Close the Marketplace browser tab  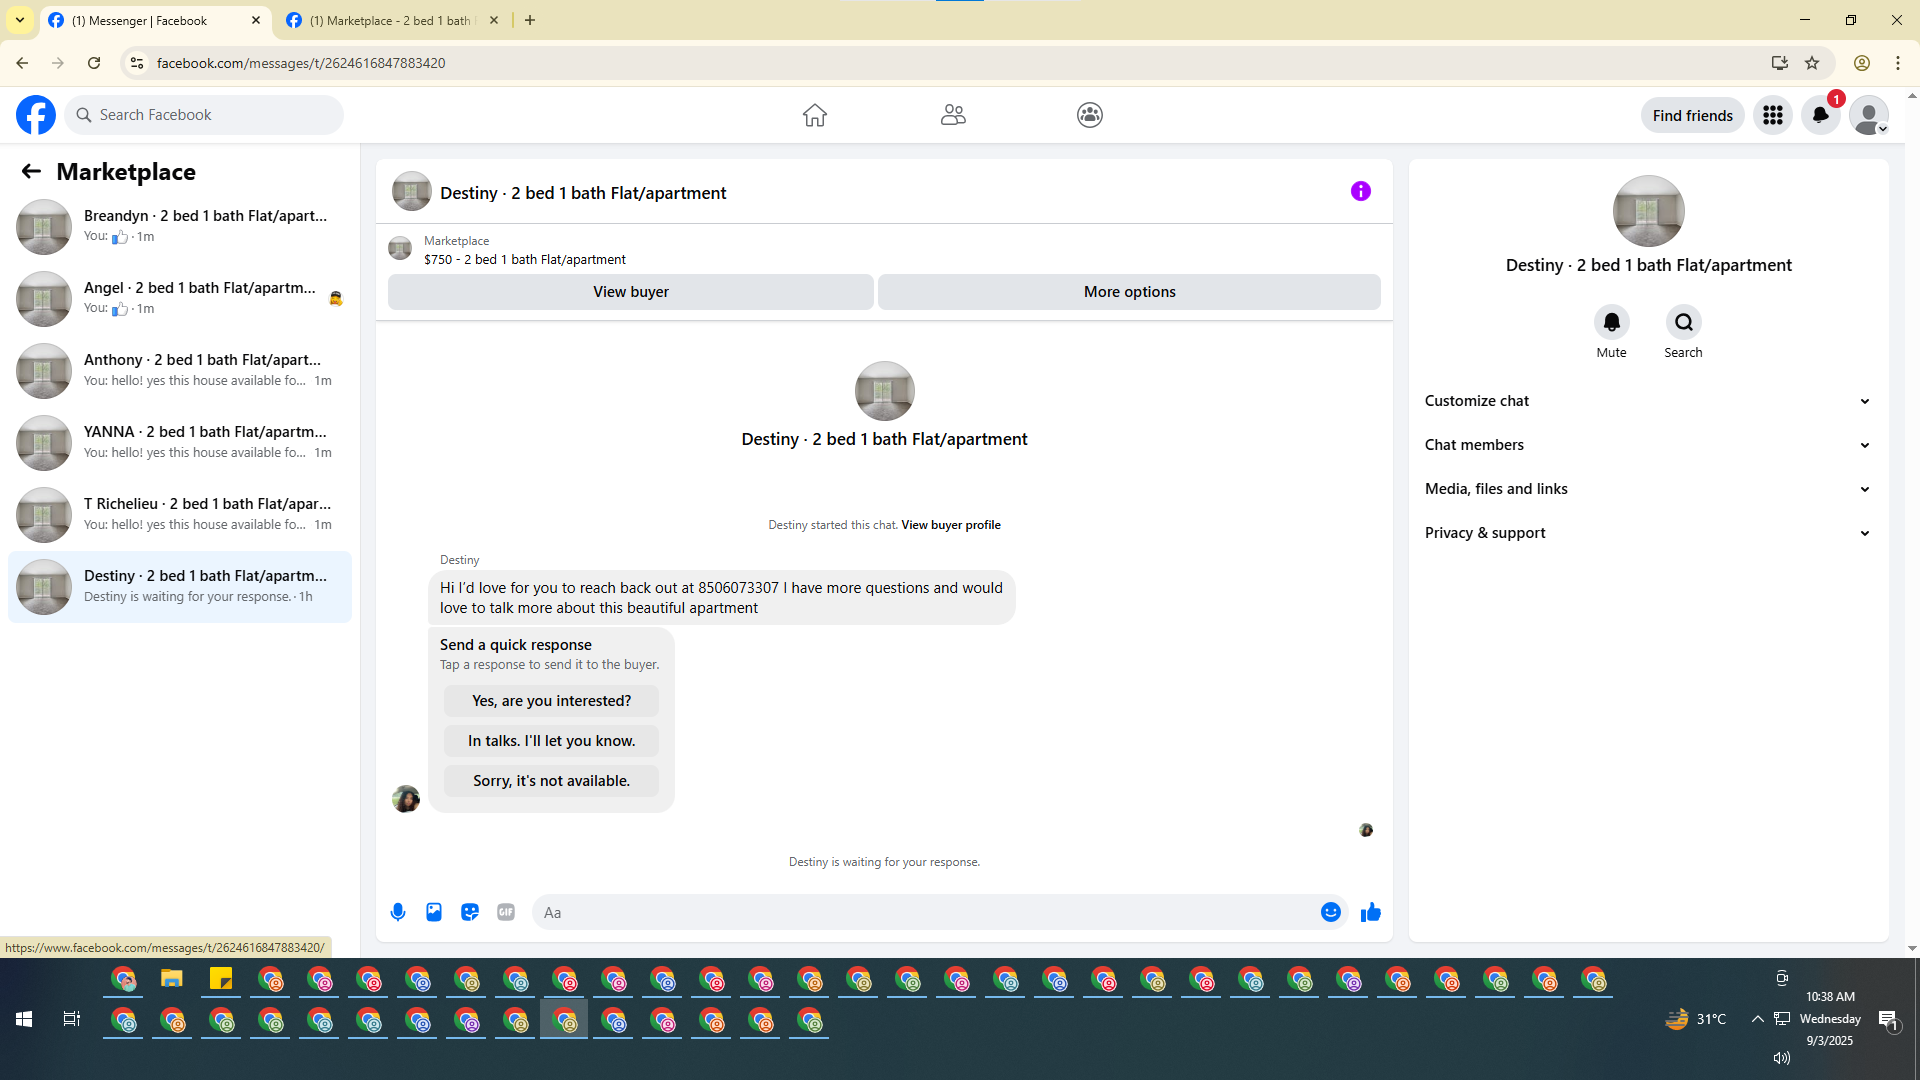494,21
